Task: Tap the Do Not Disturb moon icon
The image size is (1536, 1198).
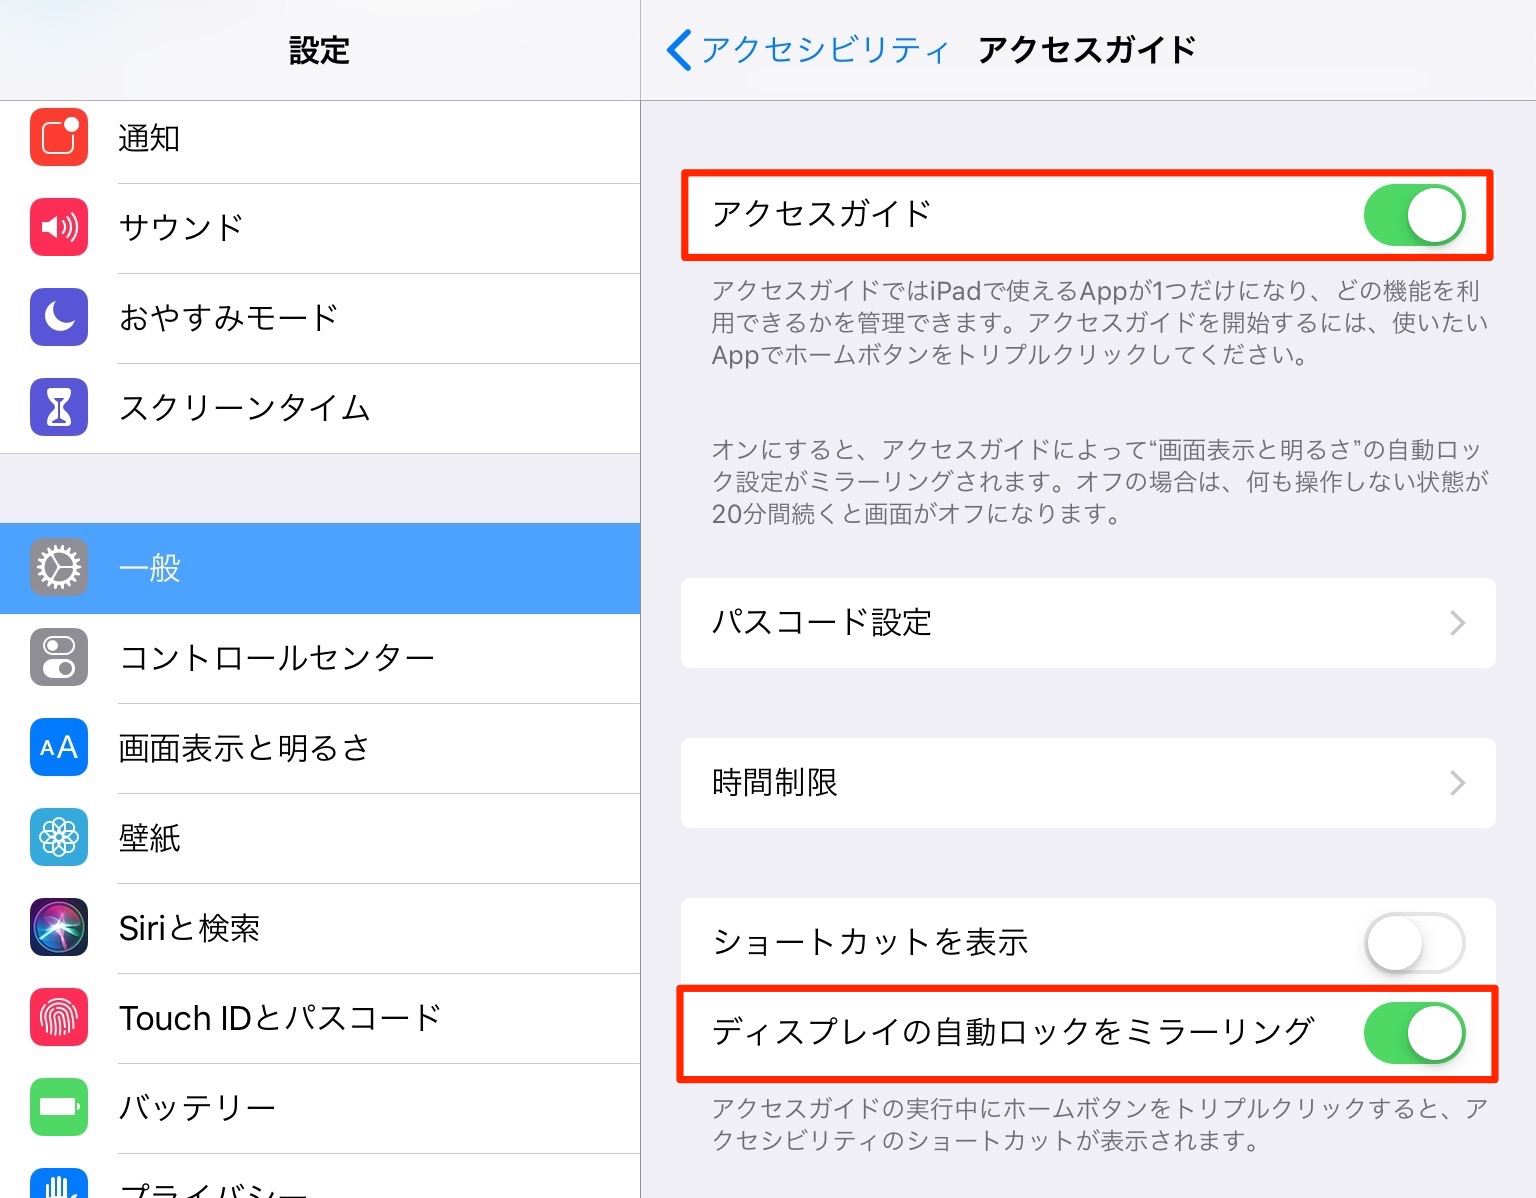Action: 59,317
